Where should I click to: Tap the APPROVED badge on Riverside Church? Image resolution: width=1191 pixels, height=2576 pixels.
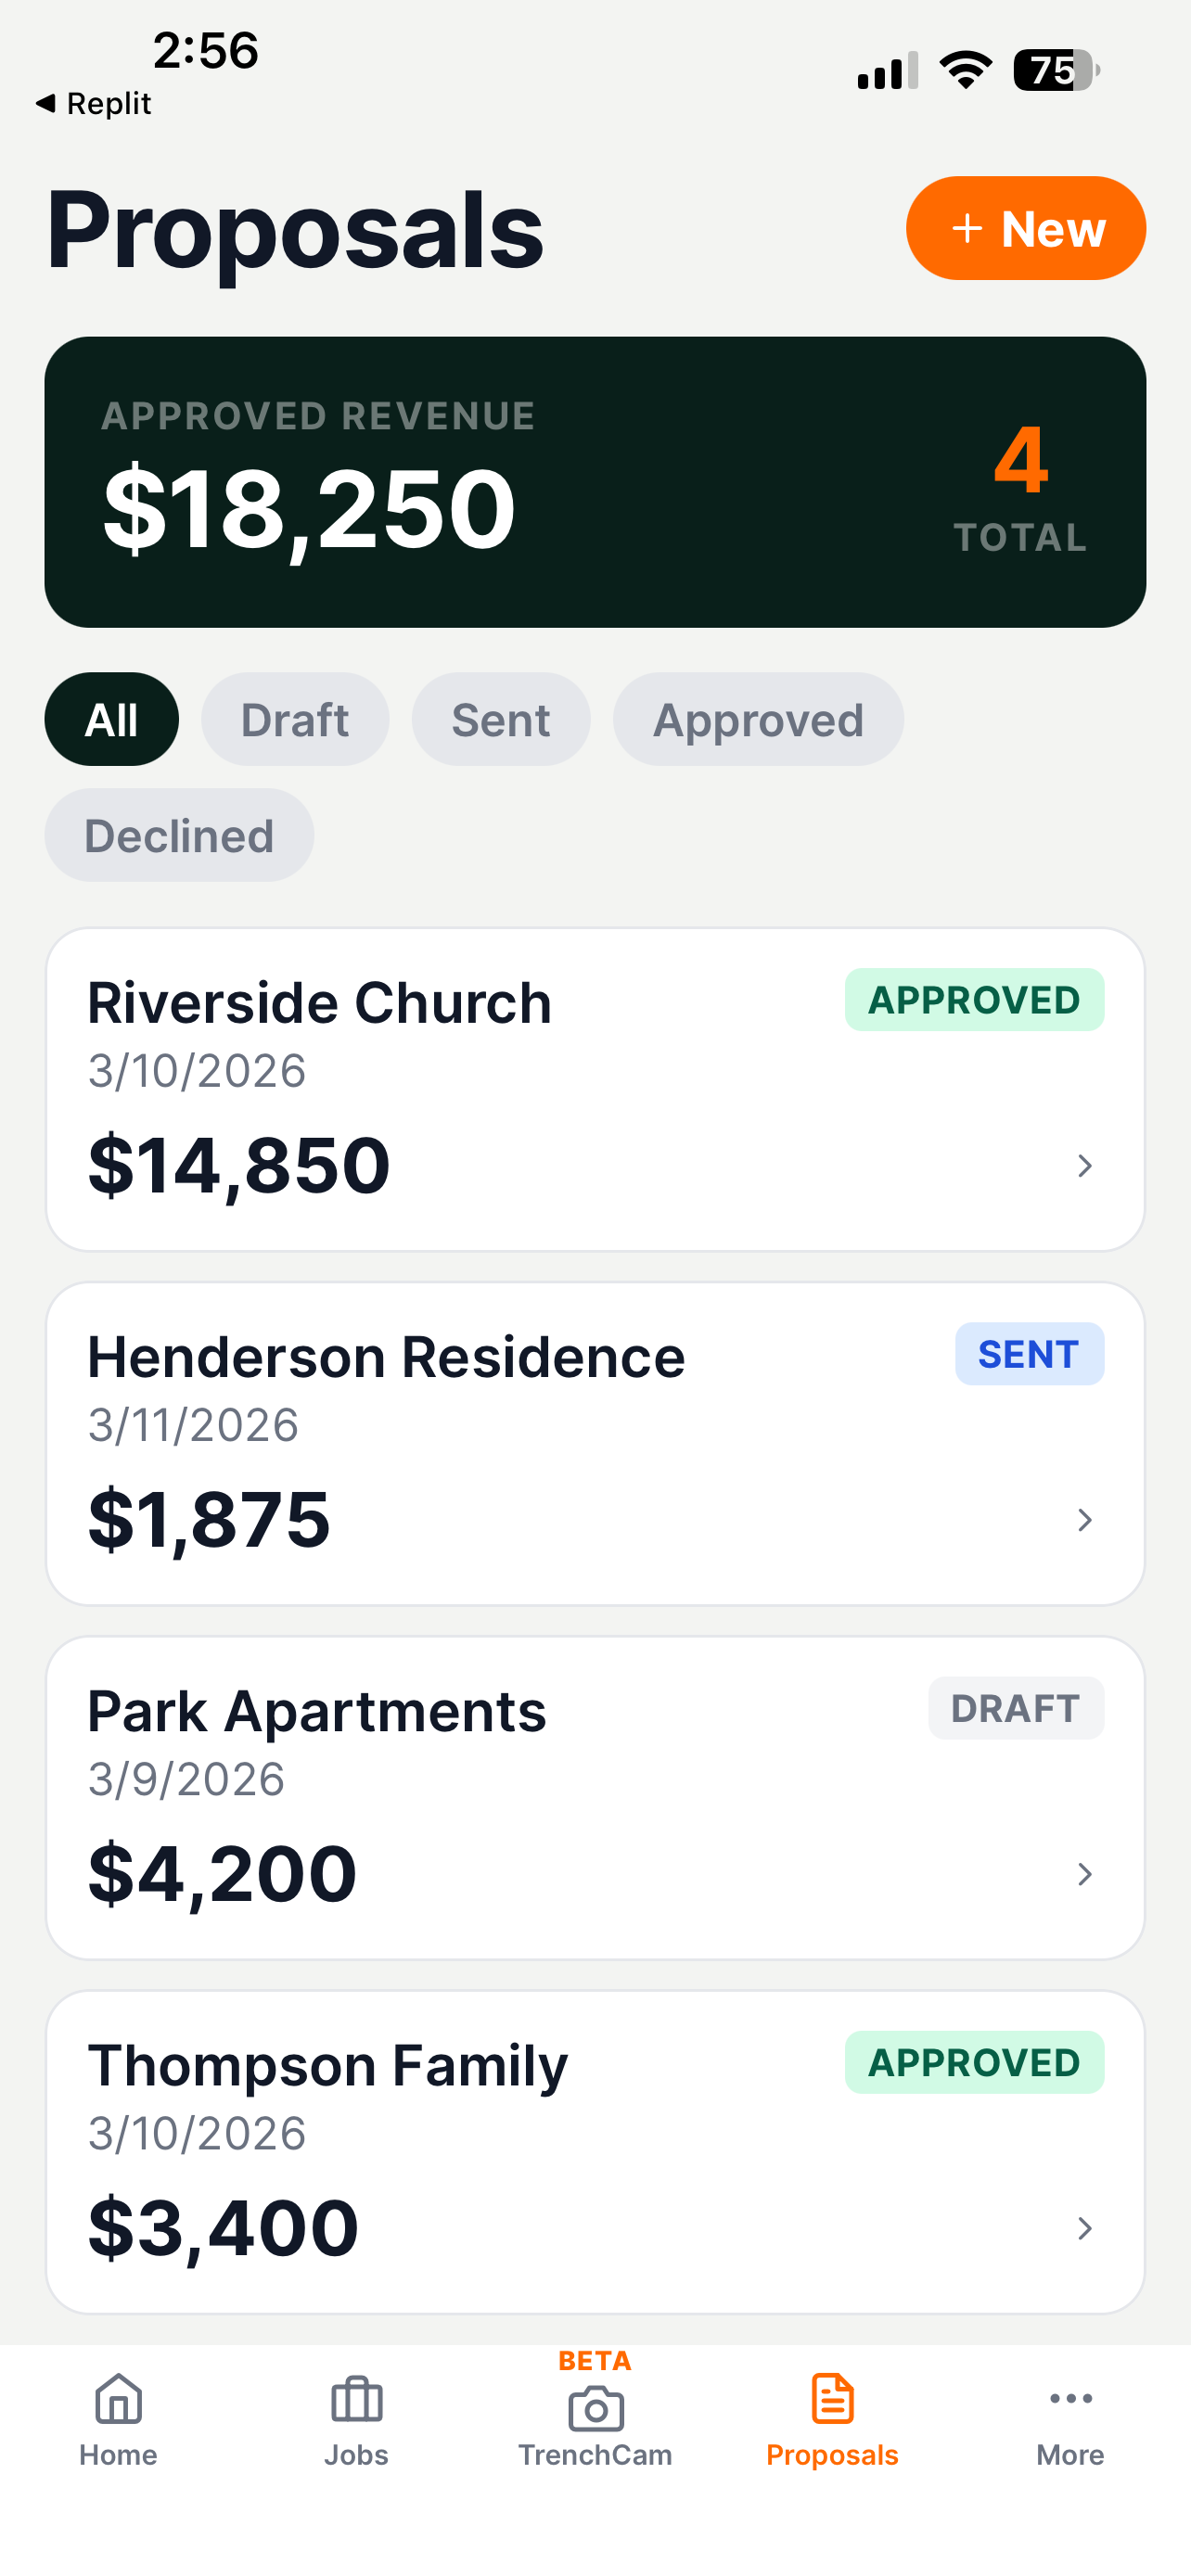pyautogui.click(x=974, y=999)
